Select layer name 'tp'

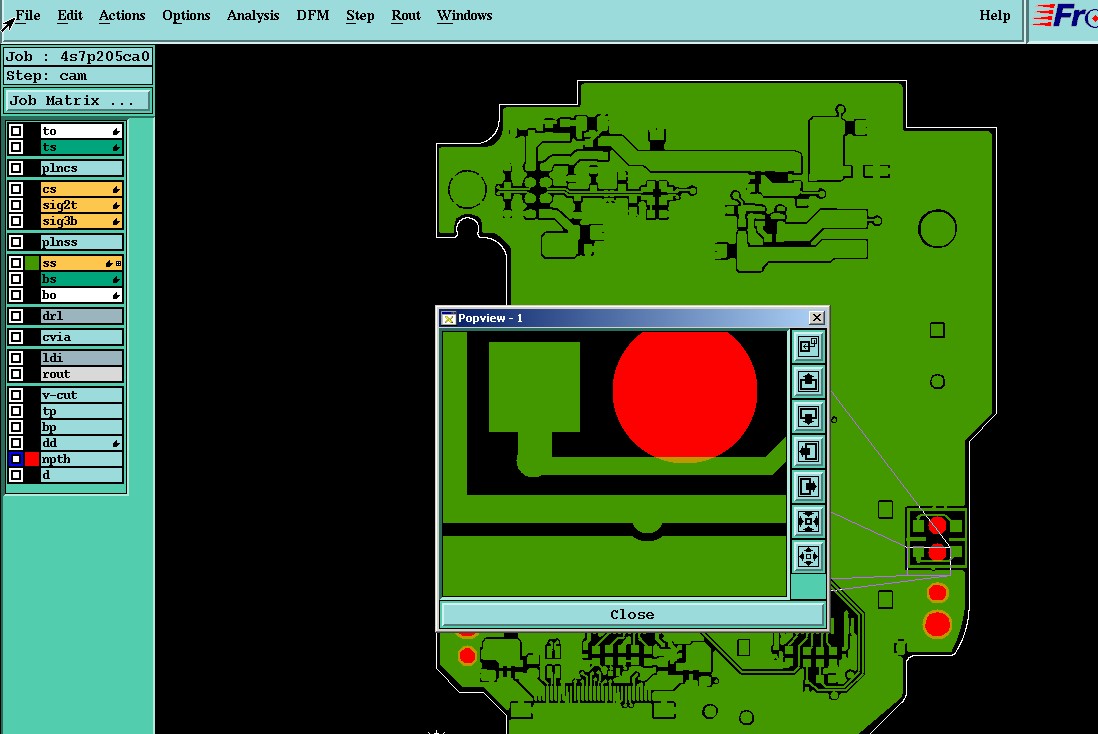click(x=81, y=411)
